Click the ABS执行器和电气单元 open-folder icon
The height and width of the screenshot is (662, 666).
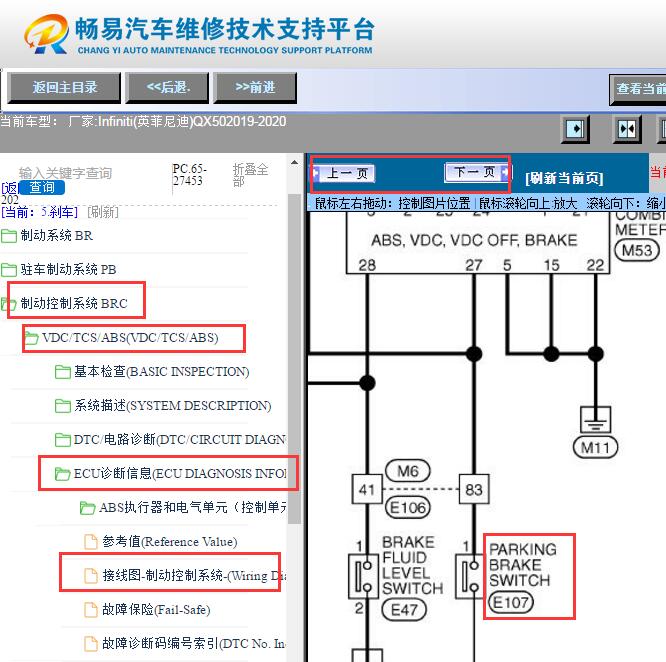tap(87, 508)
